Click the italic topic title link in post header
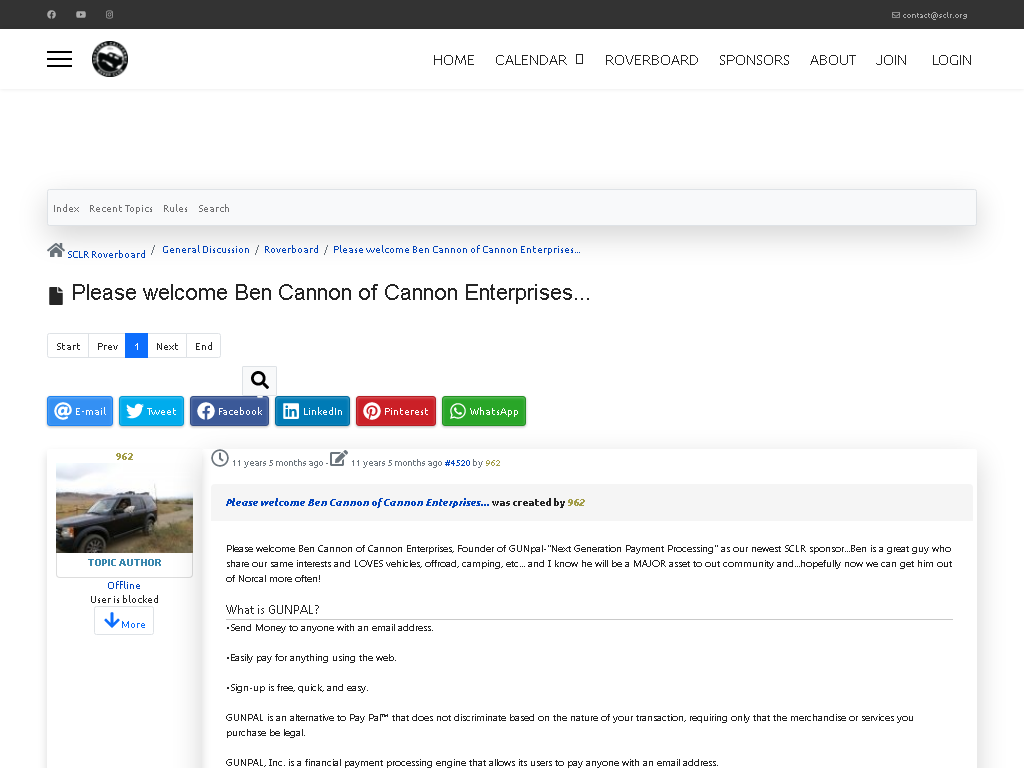The image size is (1024, 768). pos(357,502)
